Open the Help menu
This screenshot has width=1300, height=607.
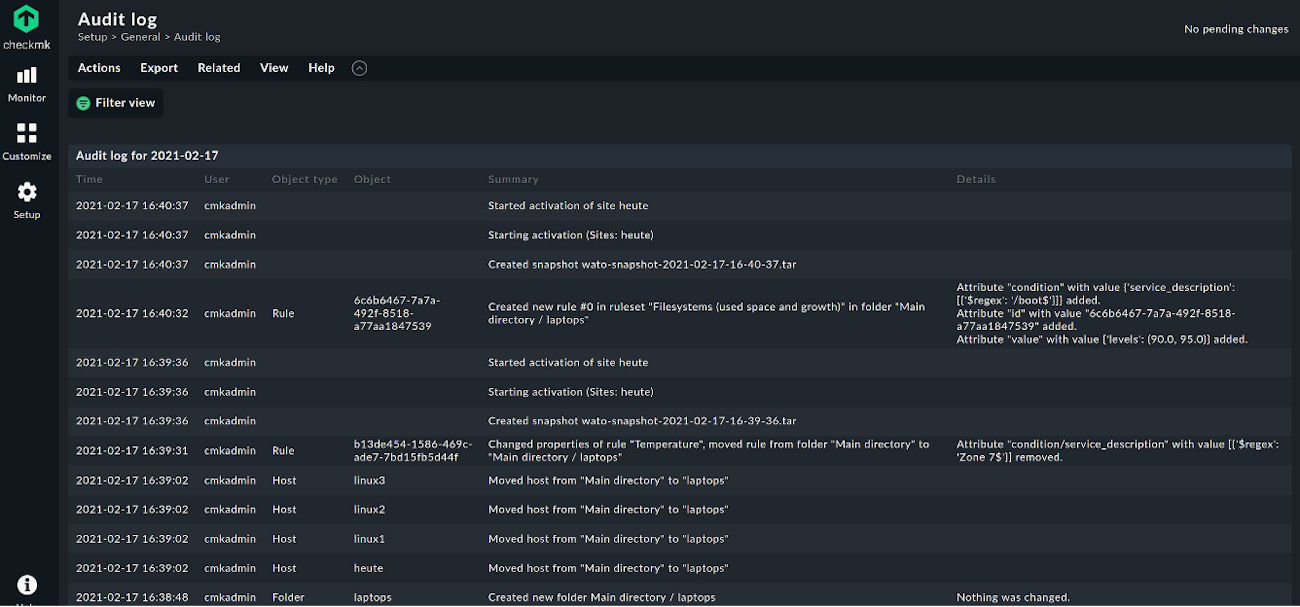(x=321, y=68)
